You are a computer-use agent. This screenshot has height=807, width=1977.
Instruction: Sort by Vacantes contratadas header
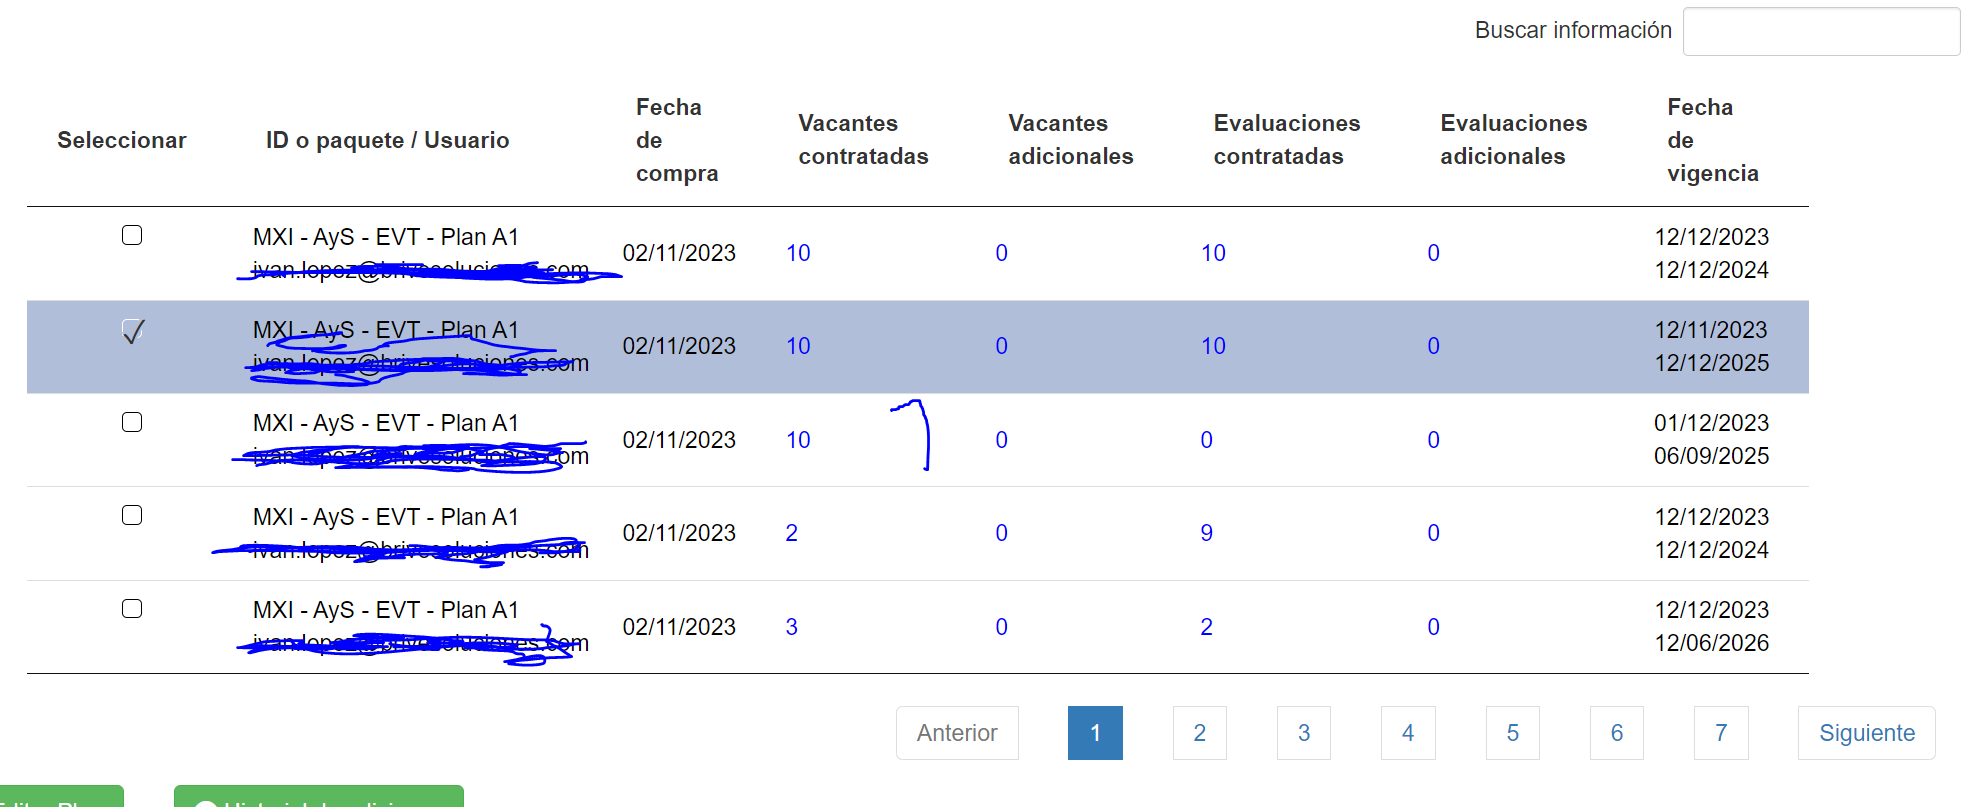(863, 140)
